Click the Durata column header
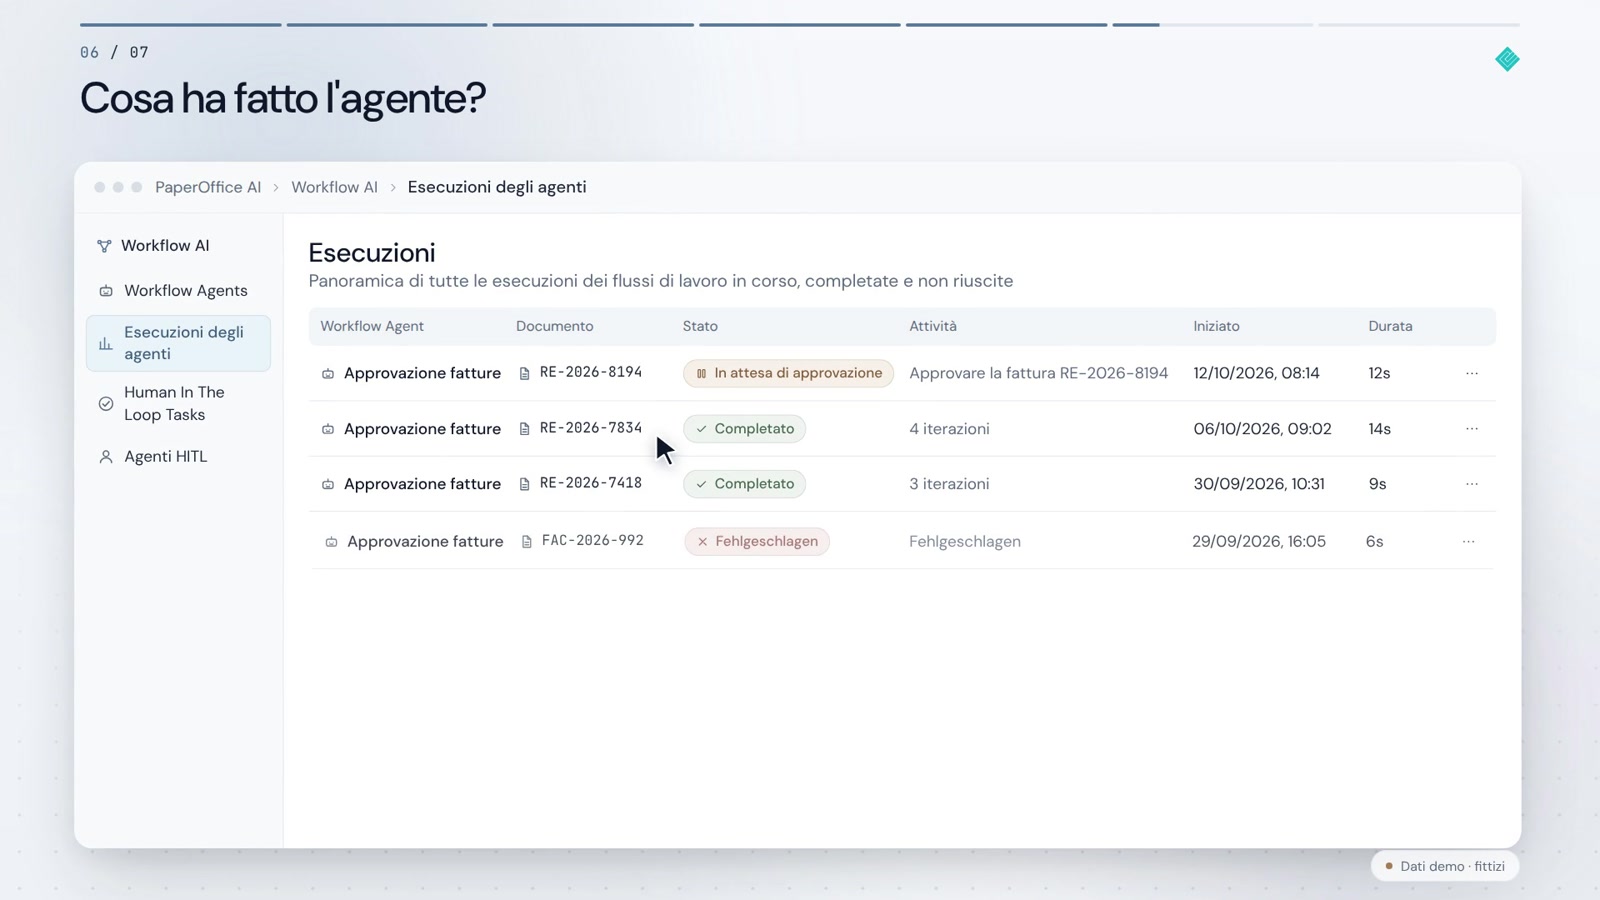This screenshot has width=1600, height=900. (x=1390, y=327)
